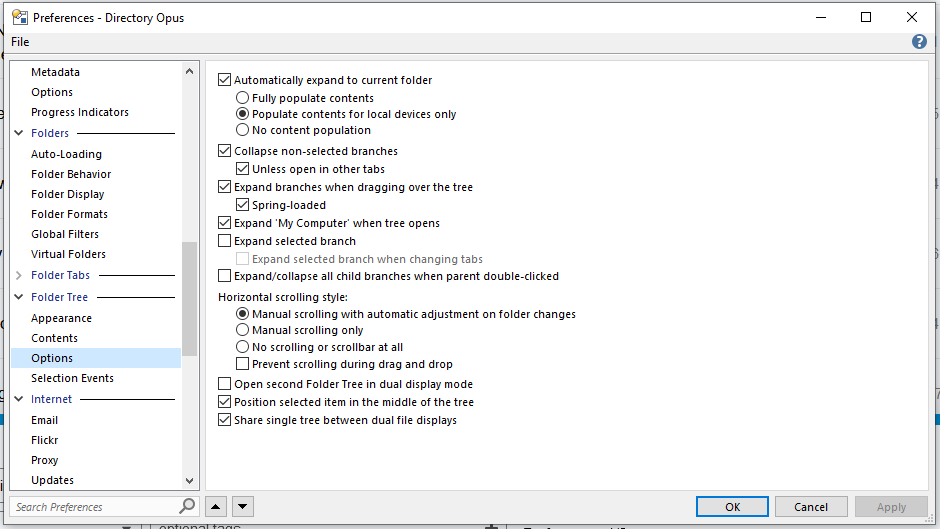Click the Apply button
Viewport: 940px width, 529px height.
point(891,507)
